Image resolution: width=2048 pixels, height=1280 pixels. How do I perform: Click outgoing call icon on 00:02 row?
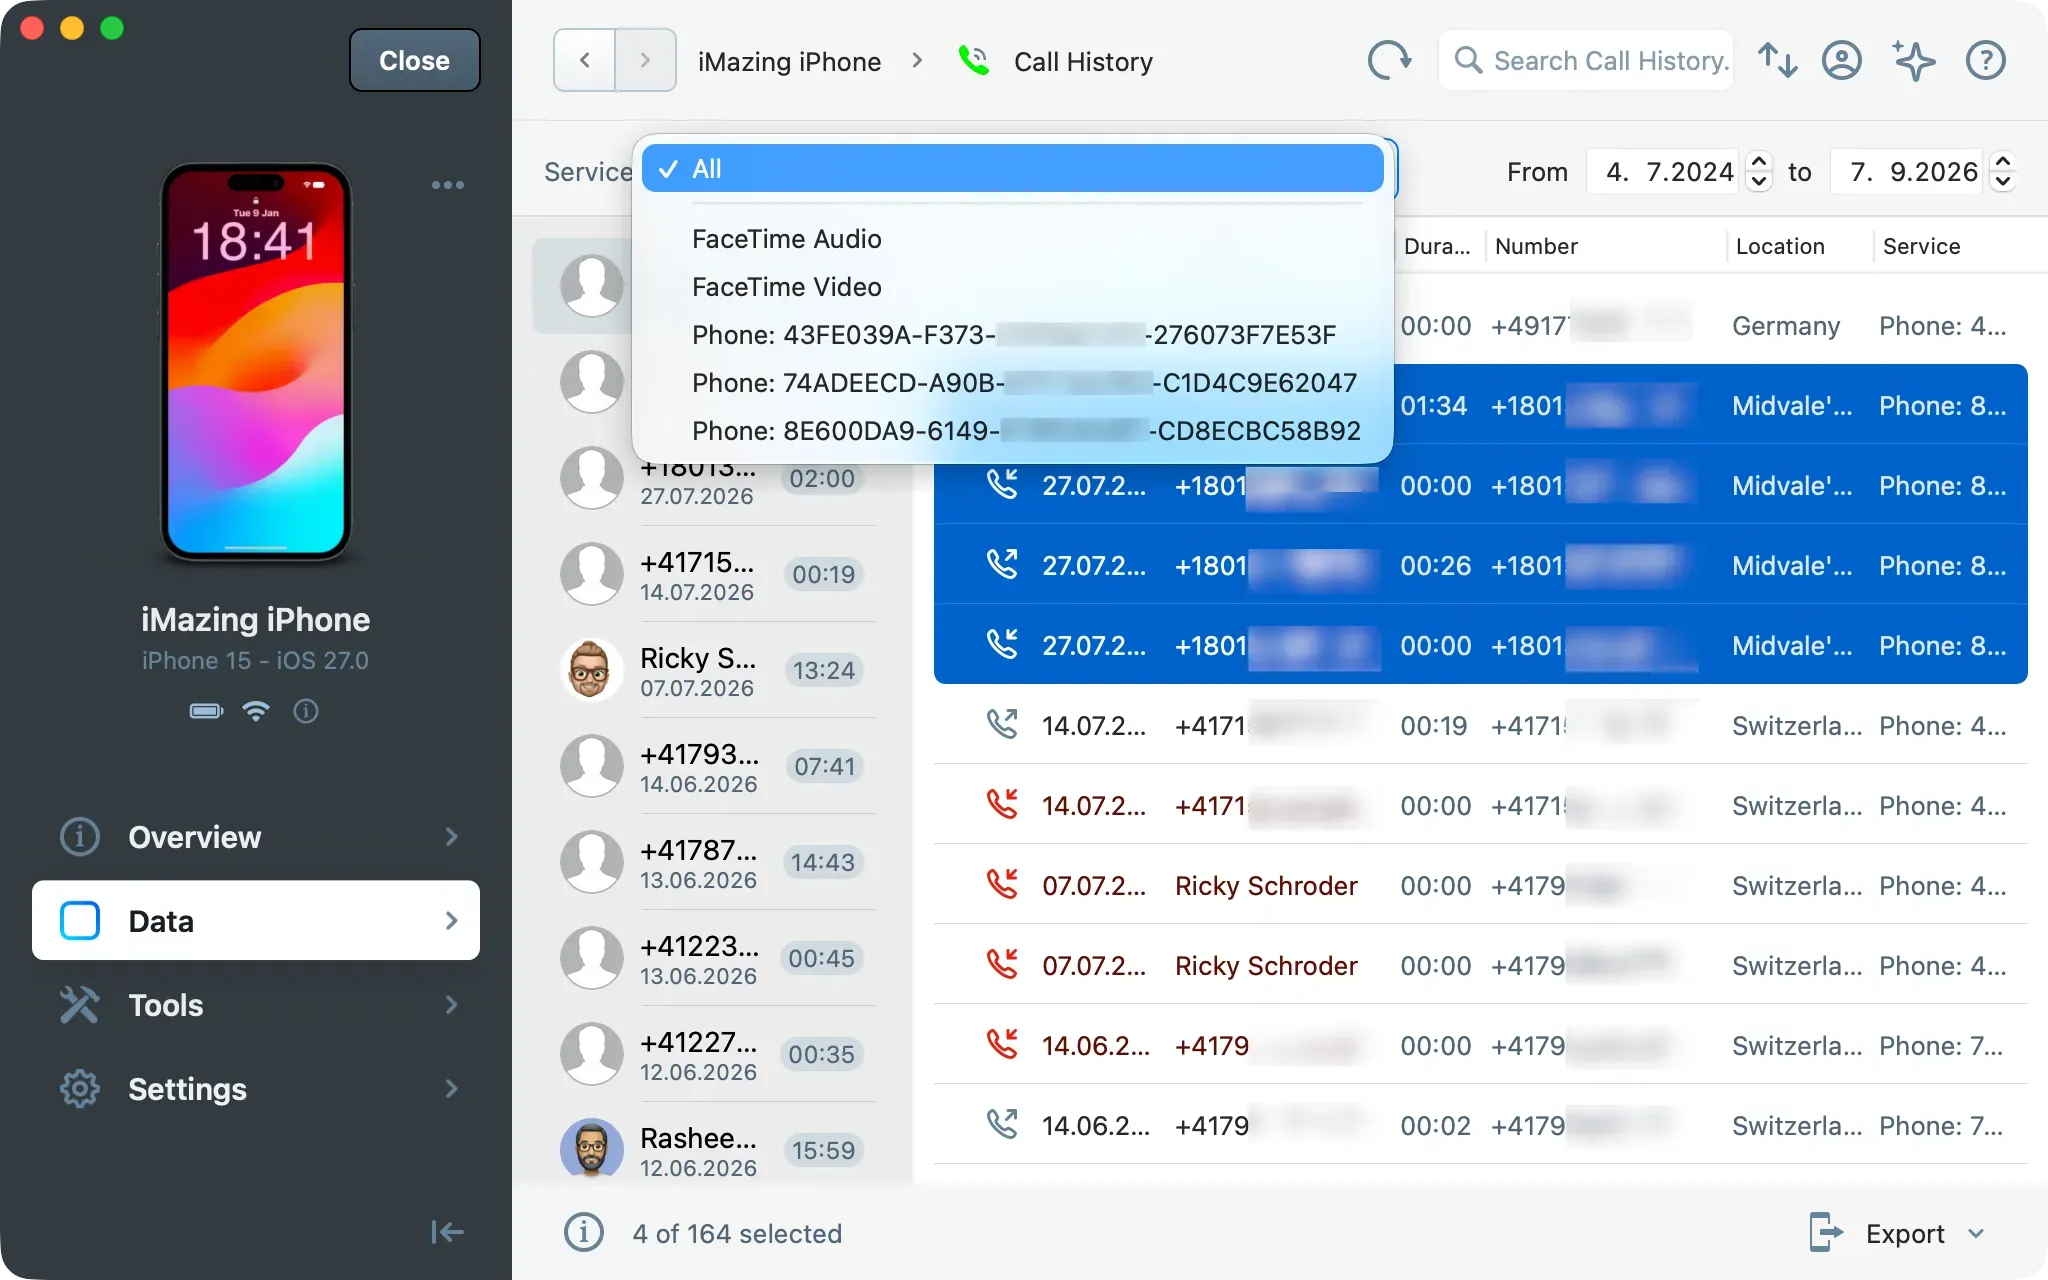1002,1124
